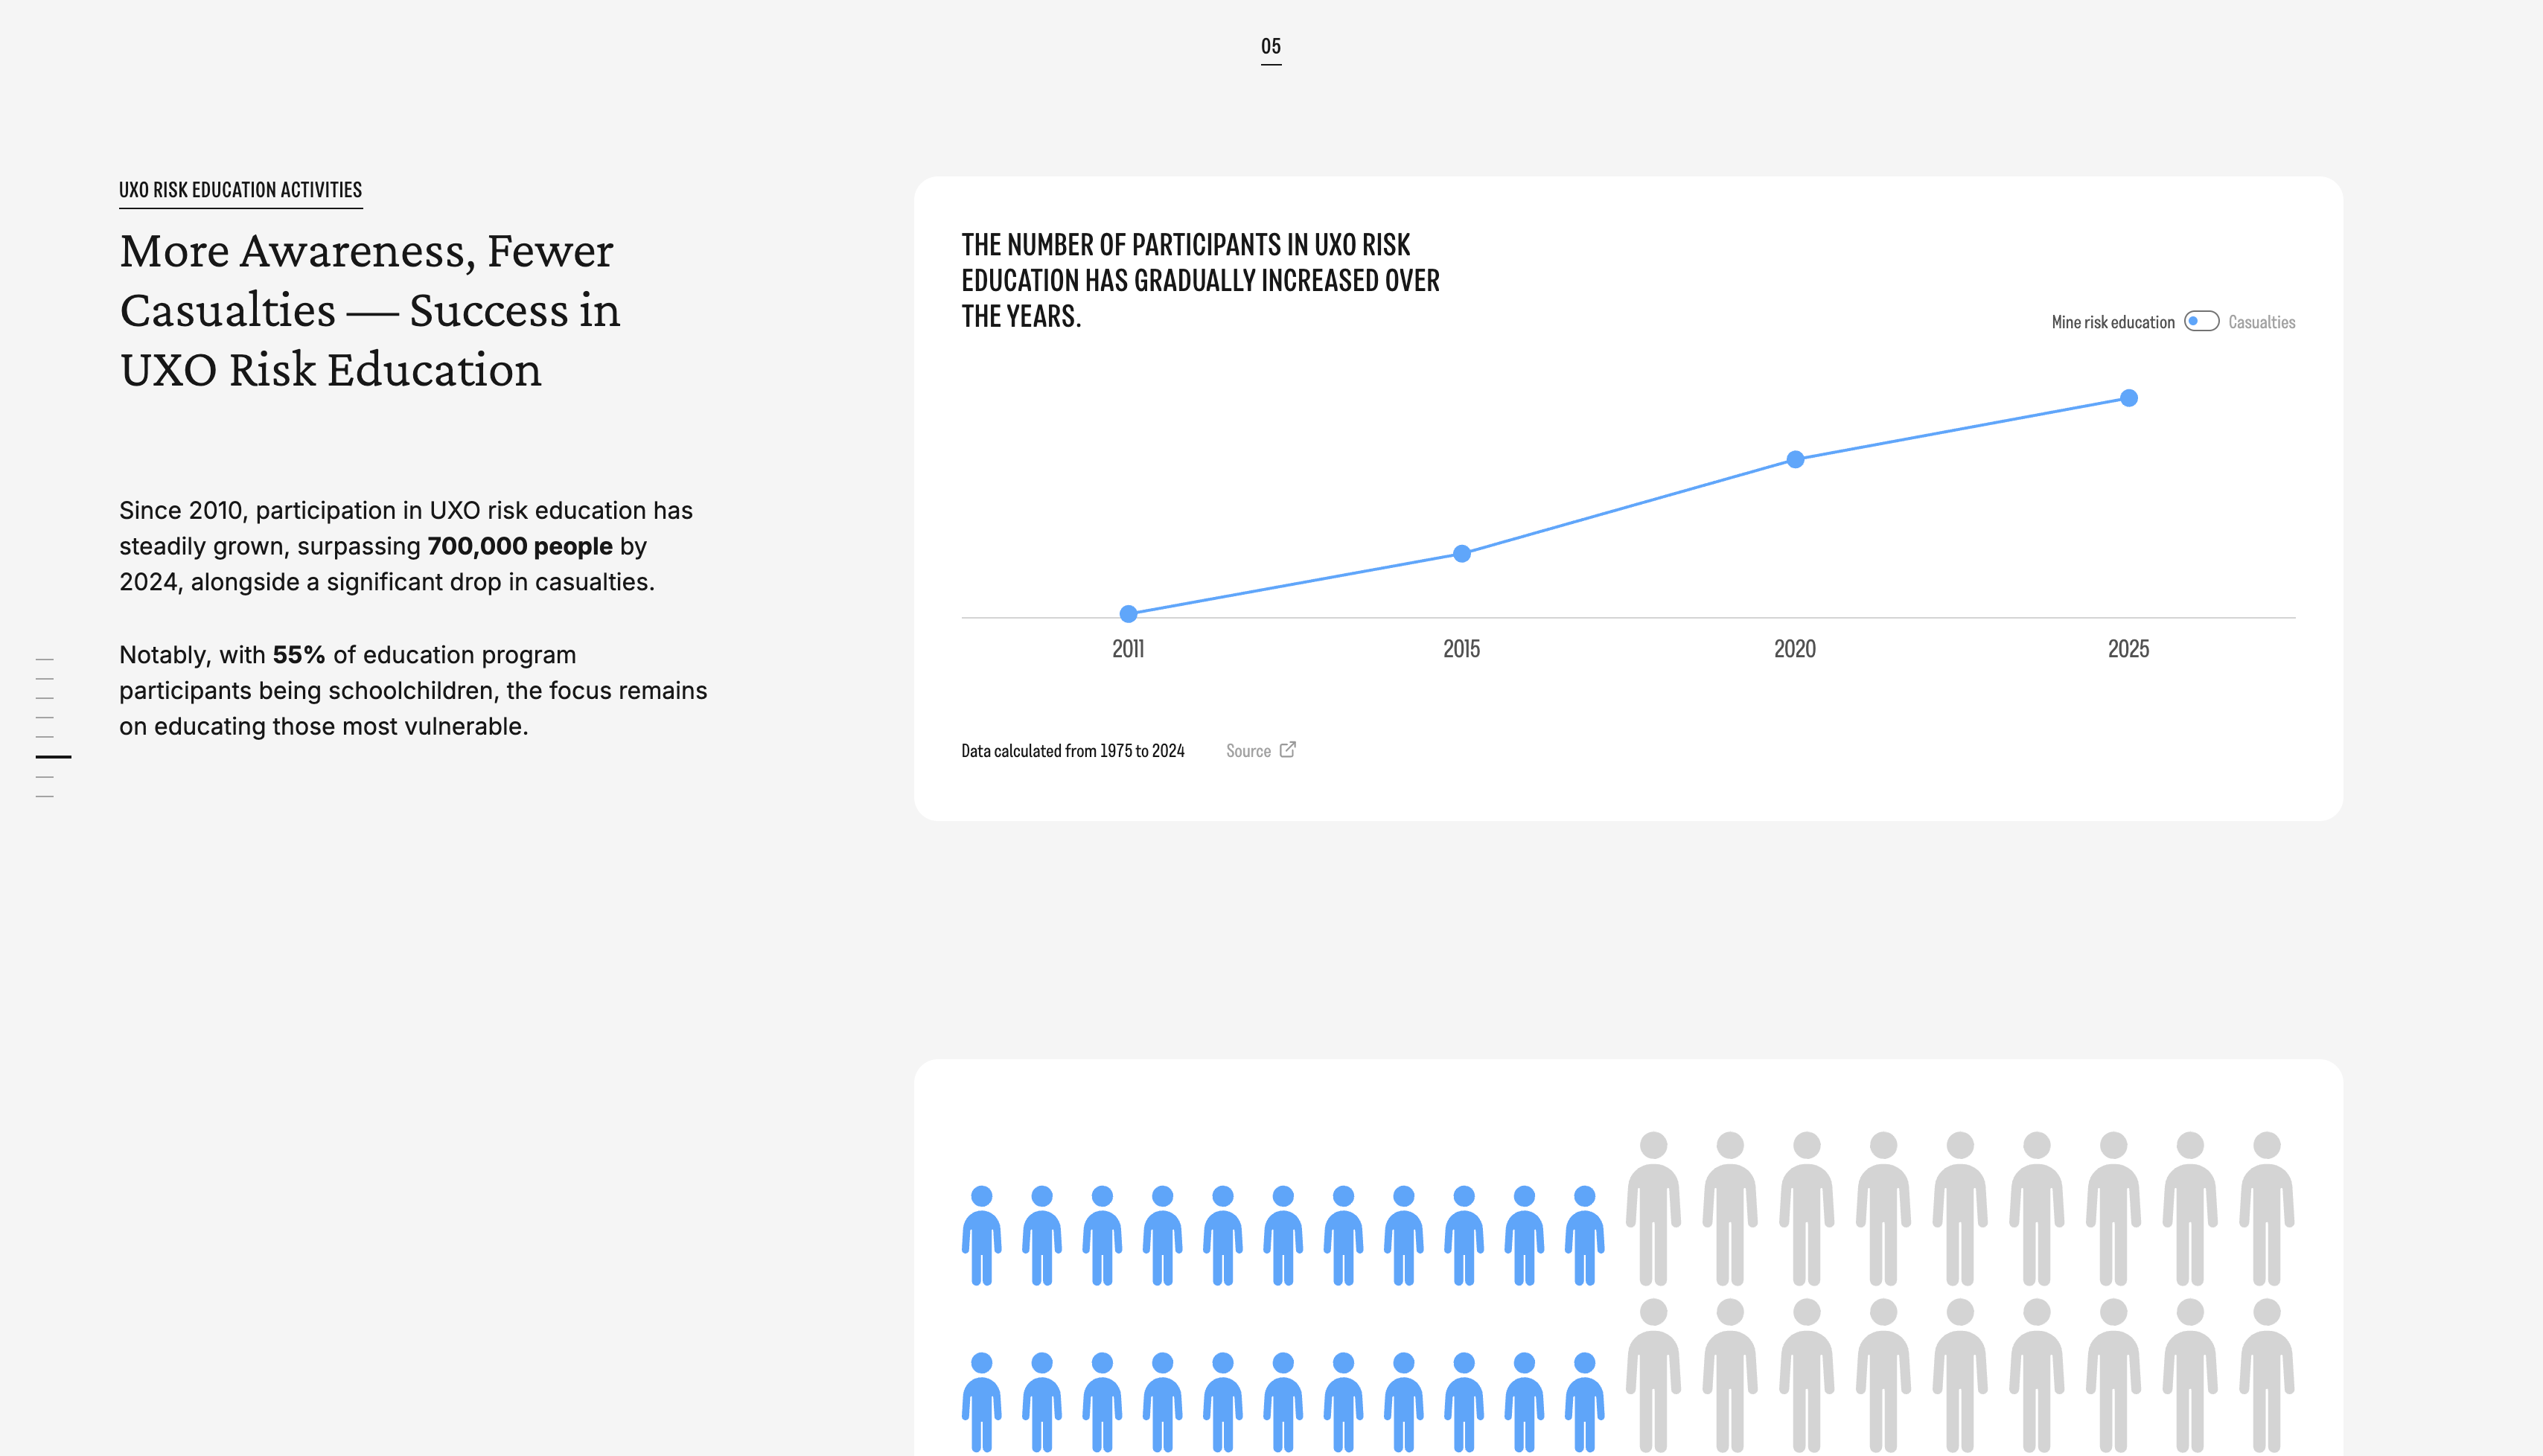Image resolution: width=2543 pixels, height=1456 pixels.
Task: Jump to the first section marker in side navigation
Action: point(45,660)
